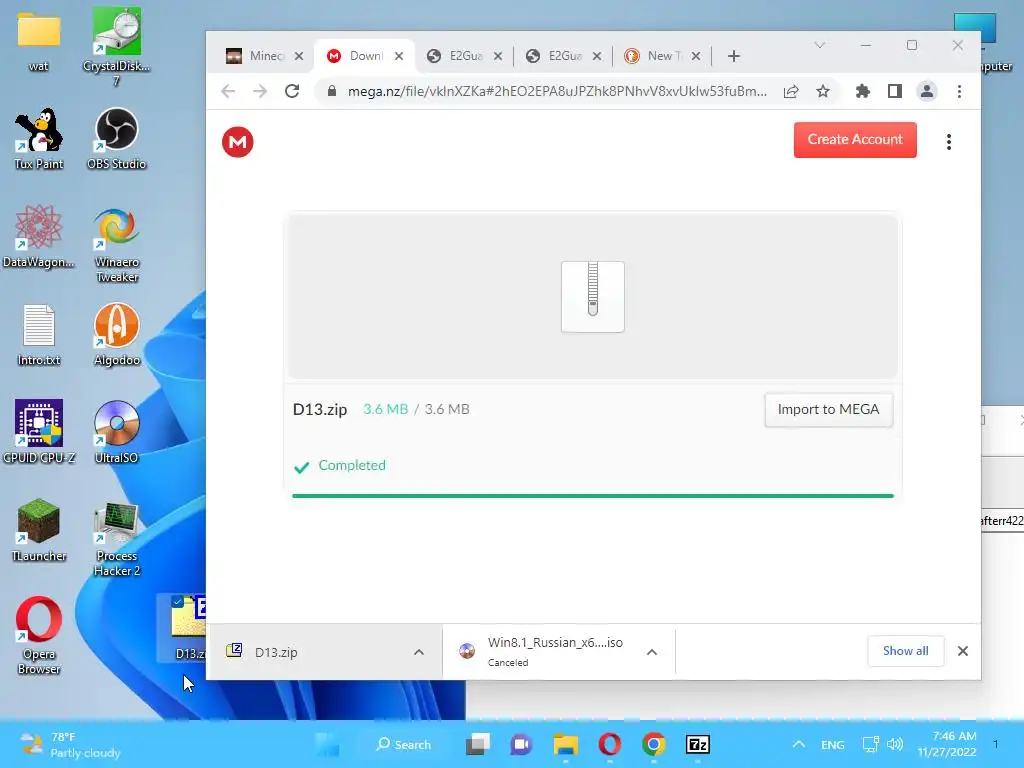This screenshot has width=1024, height=768.
Task: Expand D13.zip download options chevron
Action: pyautogui.click(x=419, y=652)
